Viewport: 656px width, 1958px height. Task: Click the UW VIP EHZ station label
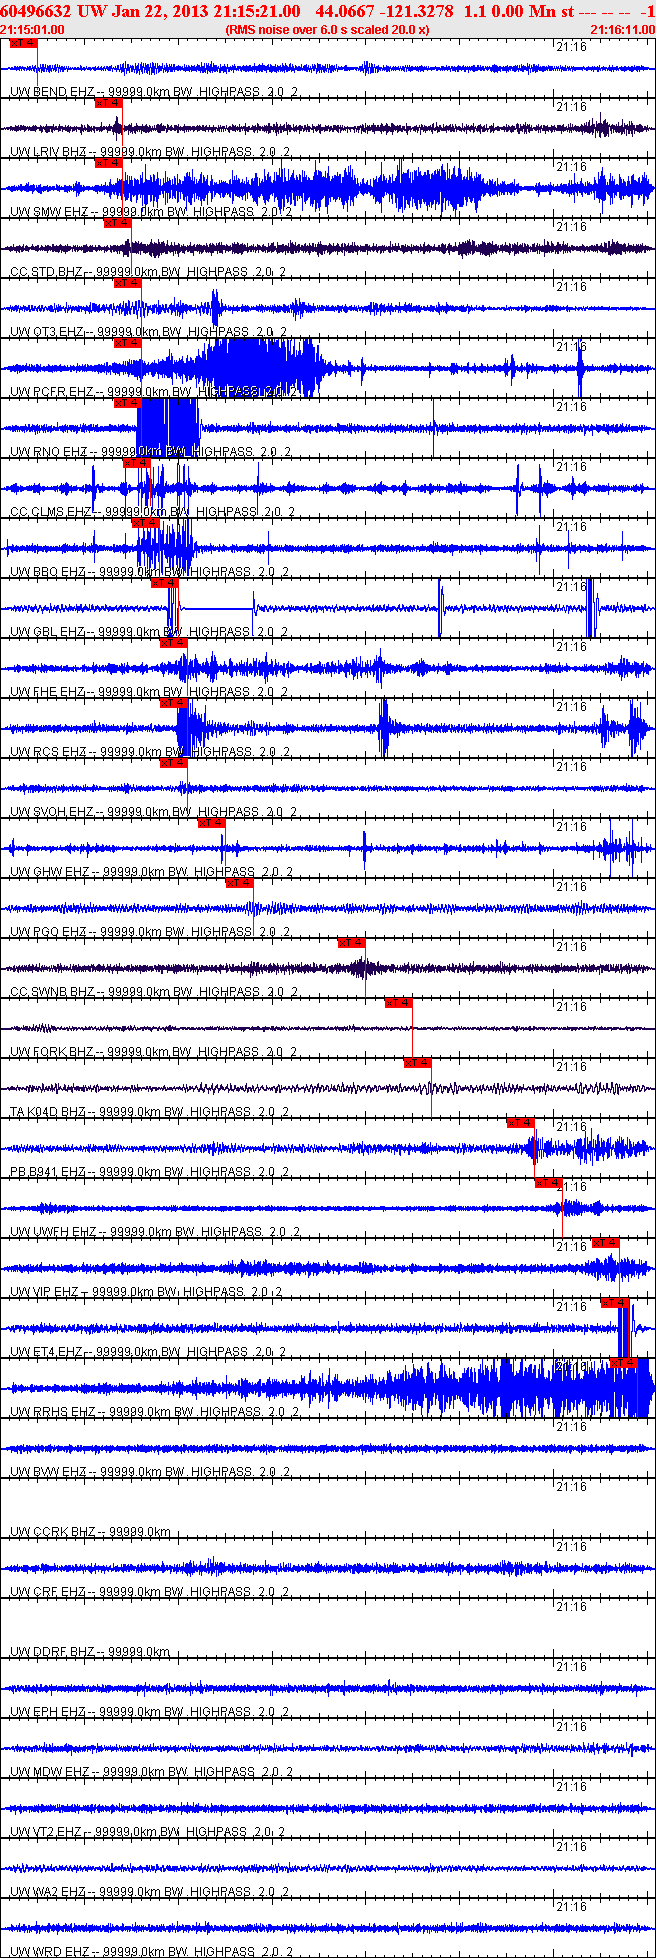coord(146,1292)
